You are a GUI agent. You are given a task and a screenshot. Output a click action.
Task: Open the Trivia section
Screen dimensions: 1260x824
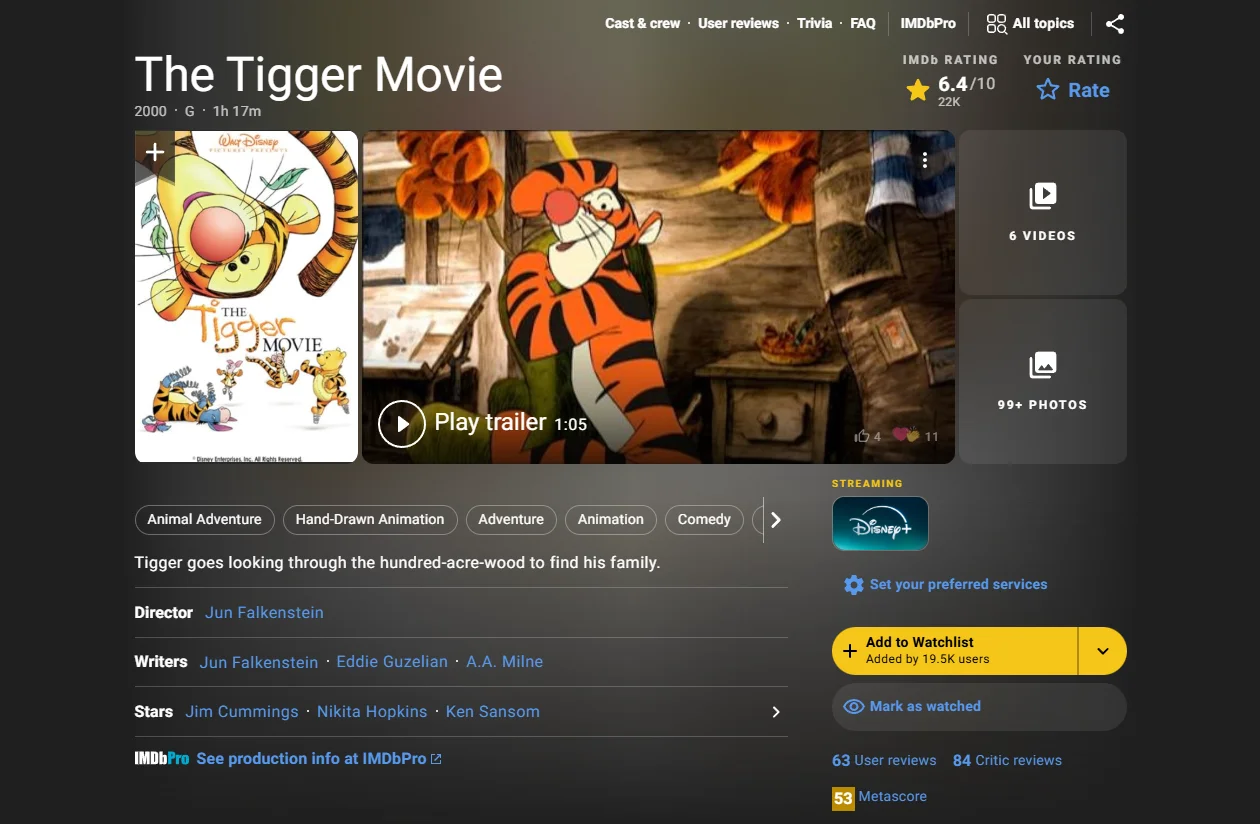coord(814,23)
